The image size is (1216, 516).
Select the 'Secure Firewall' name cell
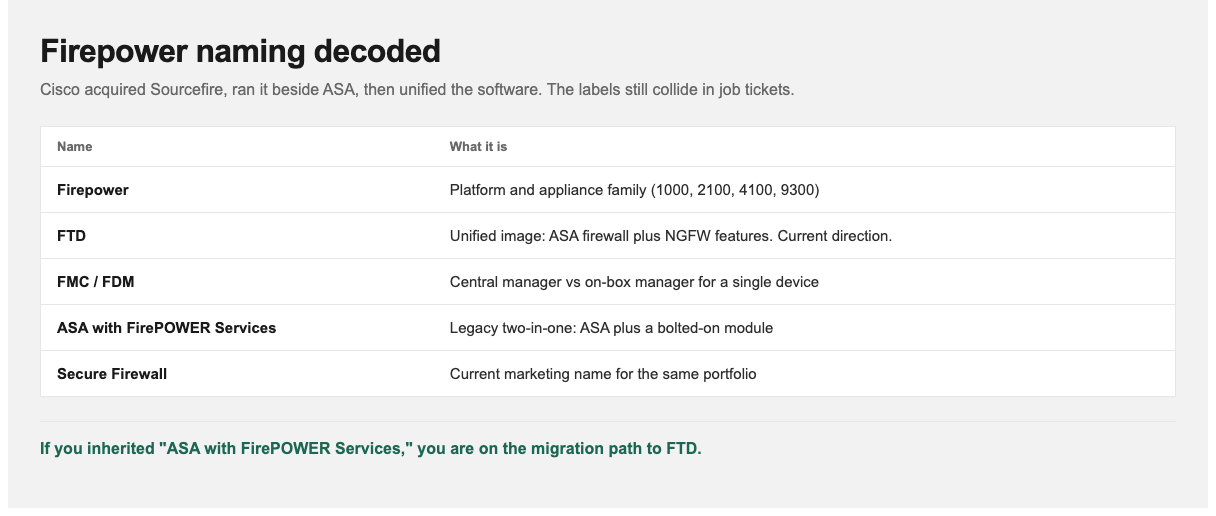(112, 374)
